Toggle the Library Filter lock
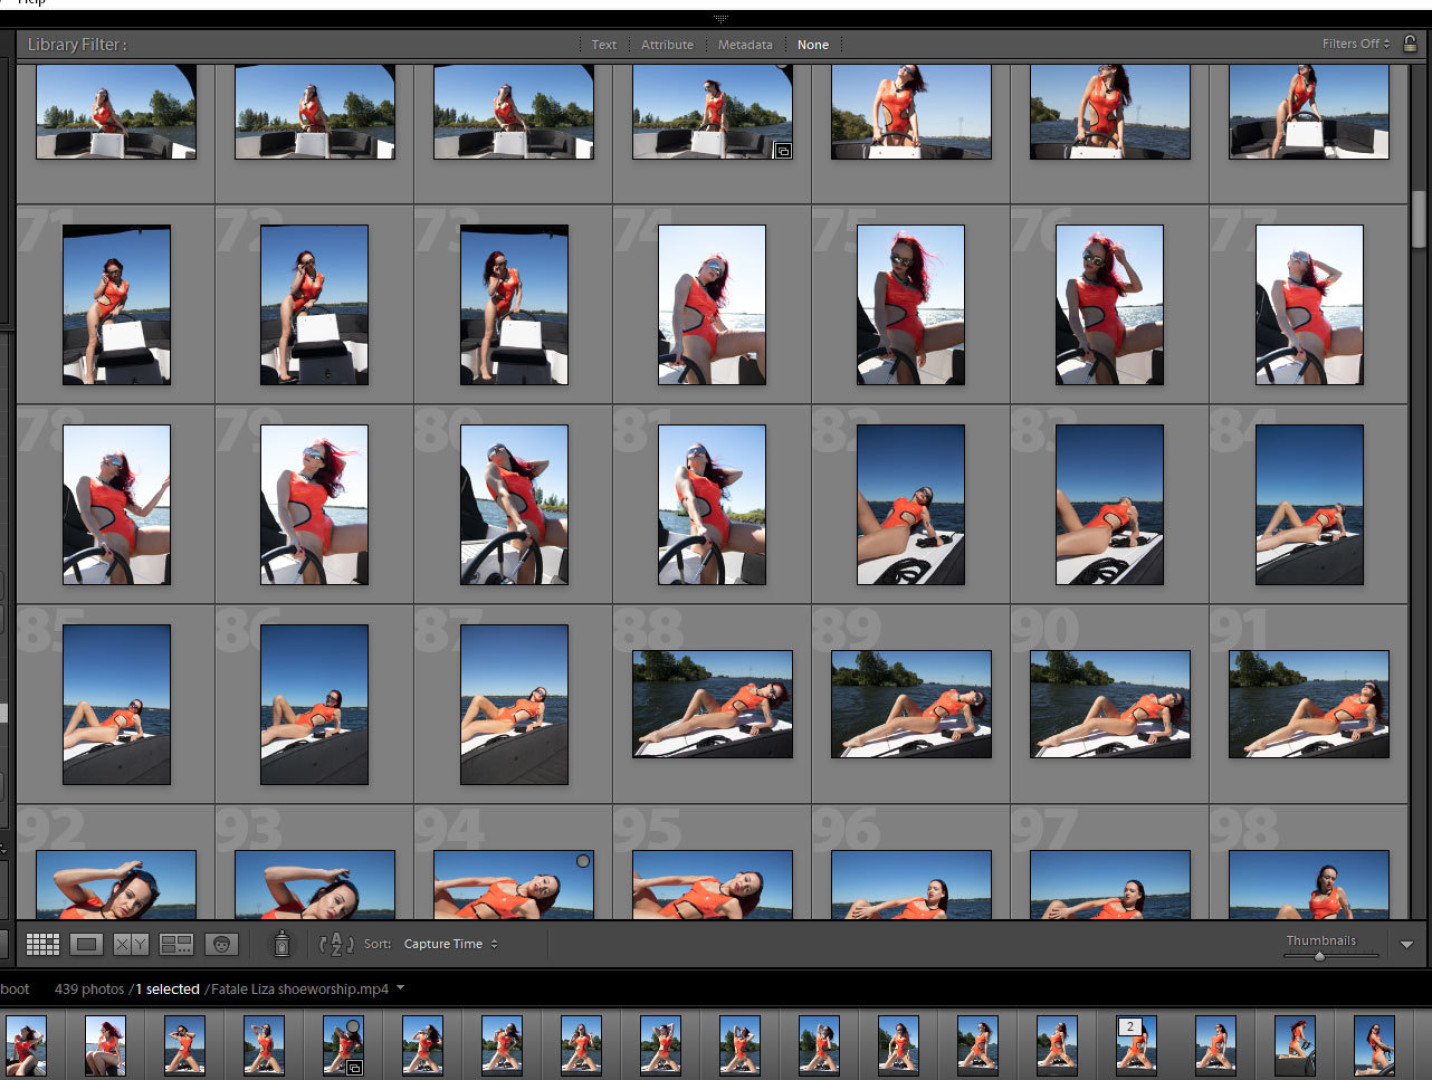Screen dimensions: 1432x1080 [x=1410, y=43]
